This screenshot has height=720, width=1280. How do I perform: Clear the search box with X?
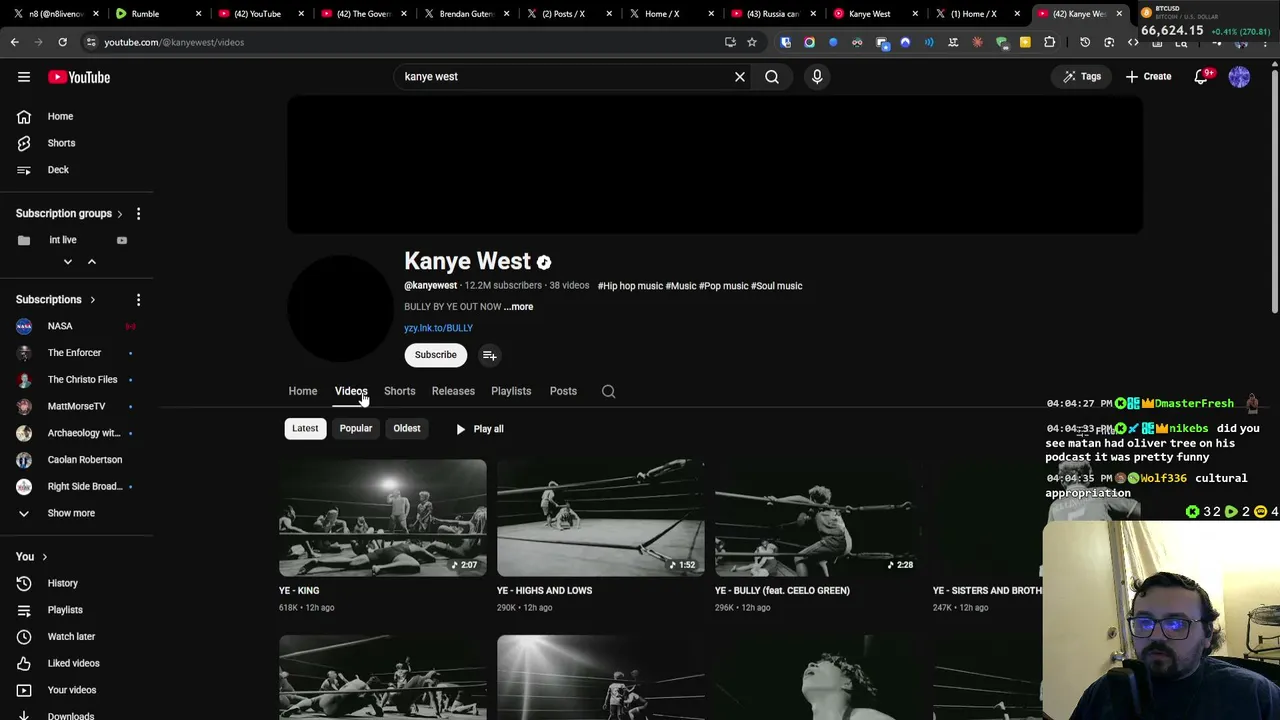pyautogui.click(x=740, y=77)
